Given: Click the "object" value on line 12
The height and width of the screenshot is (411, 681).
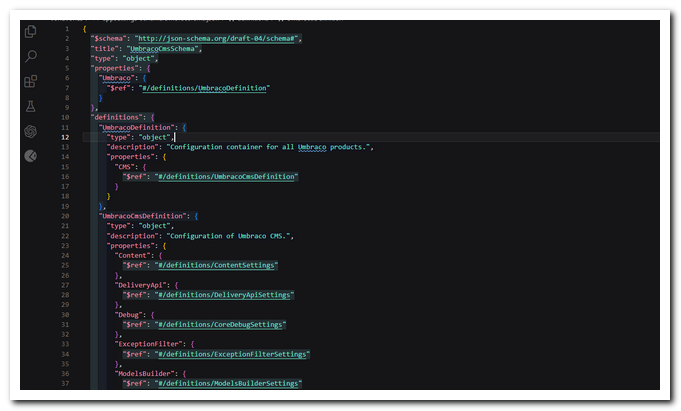Looking at the screenshot, I should pos(155,137).
